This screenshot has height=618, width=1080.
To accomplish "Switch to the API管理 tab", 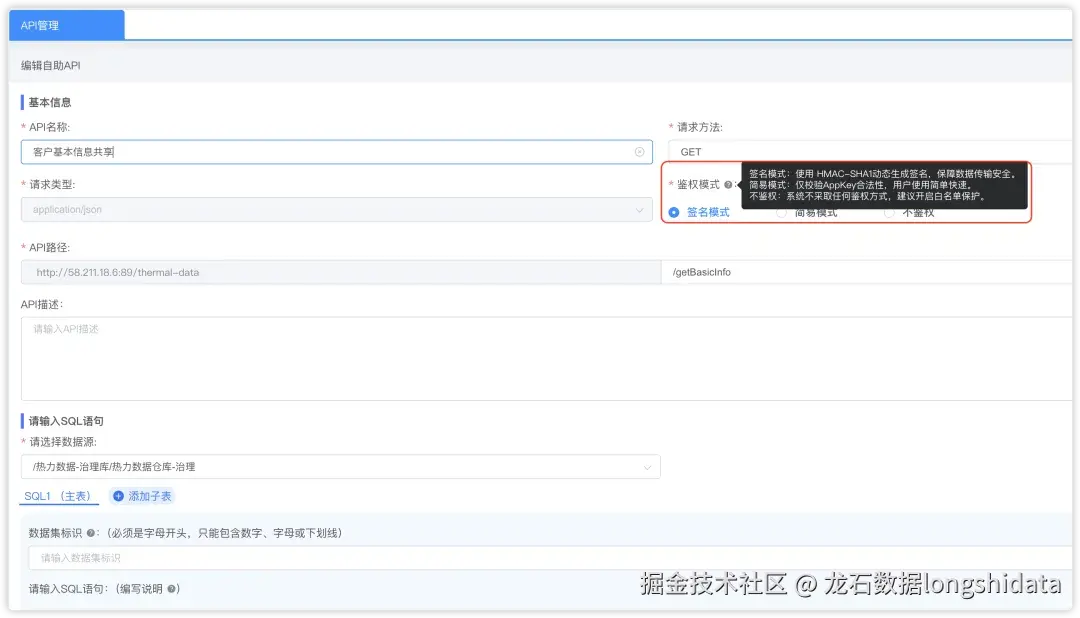I will pyautogui.click(x=67, y=25).
